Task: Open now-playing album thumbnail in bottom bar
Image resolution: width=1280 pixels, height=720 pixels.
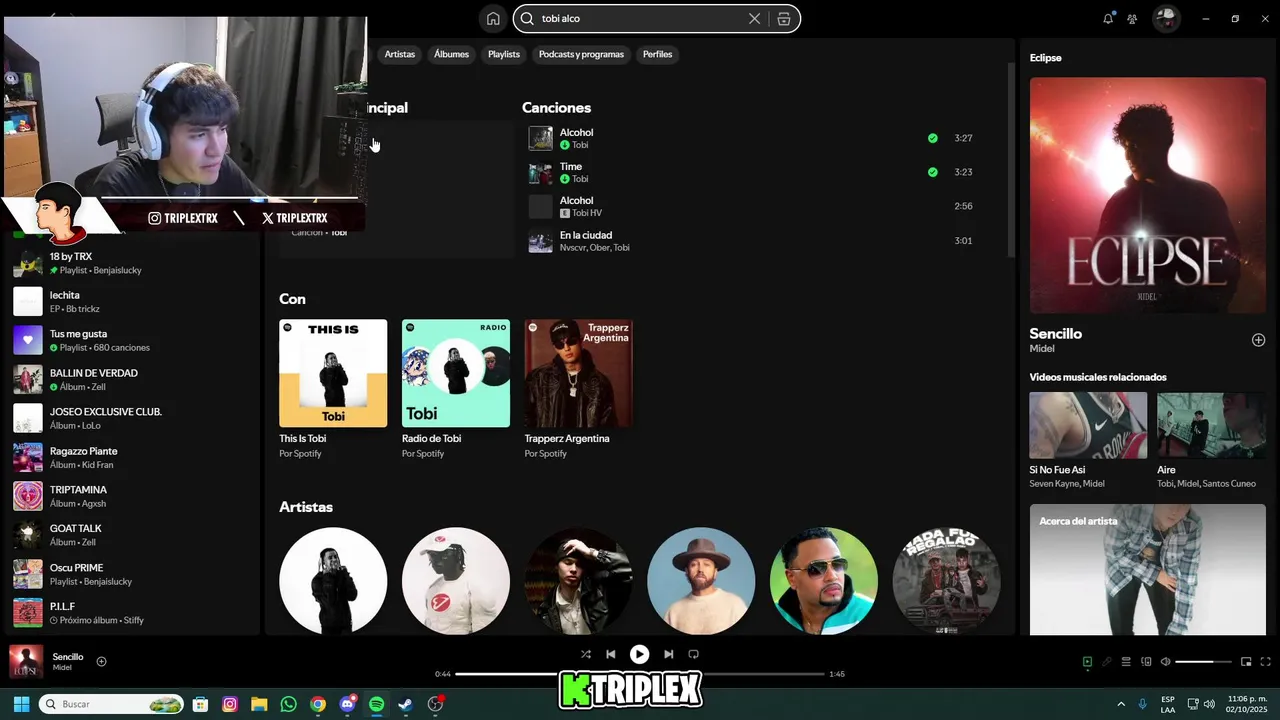Action: pos(26,662)
